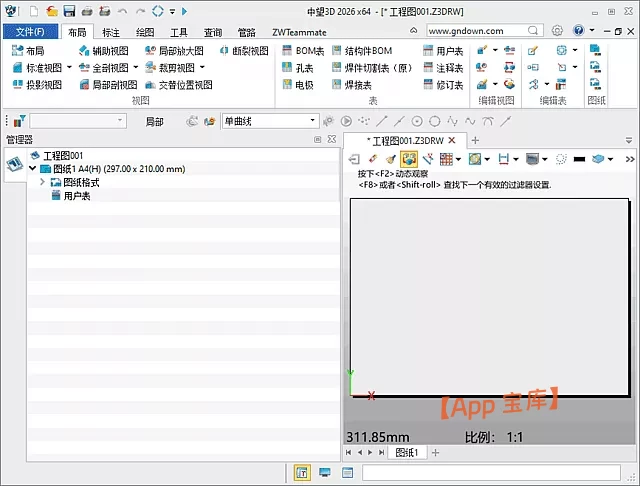This screenshot has width=640, height=486.
Task: Collapse the 图纸1 A4(H) sheet node
Action: 33,169
